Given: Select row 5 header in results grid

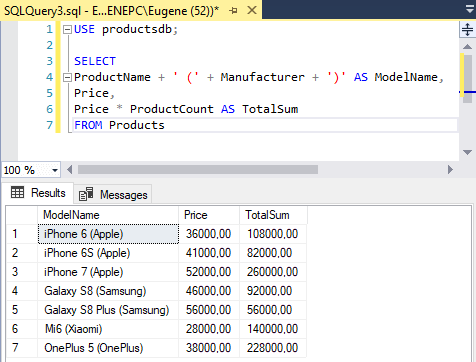Looking at the screenshot, I should [x=22, y=310].
